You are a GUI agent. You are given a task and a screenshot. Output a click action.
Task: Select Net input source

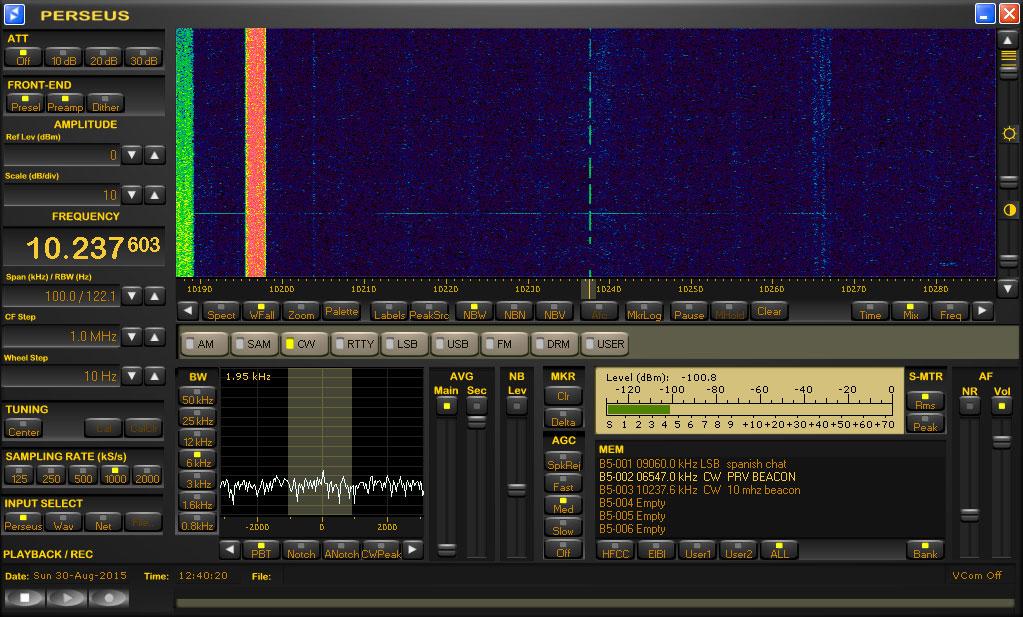pyautogui.click(x=103, y=522)
